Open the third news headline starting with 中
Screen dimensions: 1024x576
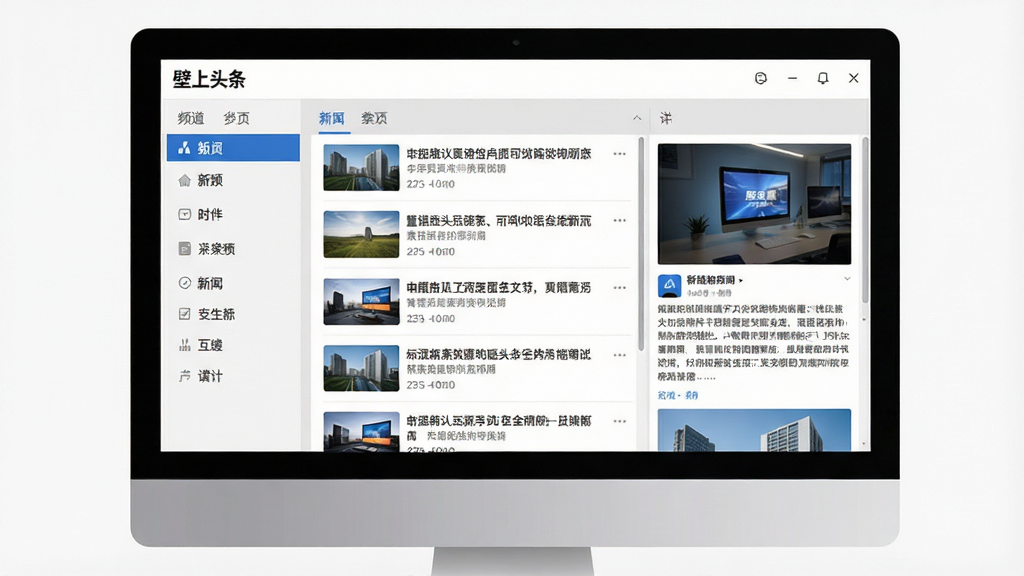point(499,288)
